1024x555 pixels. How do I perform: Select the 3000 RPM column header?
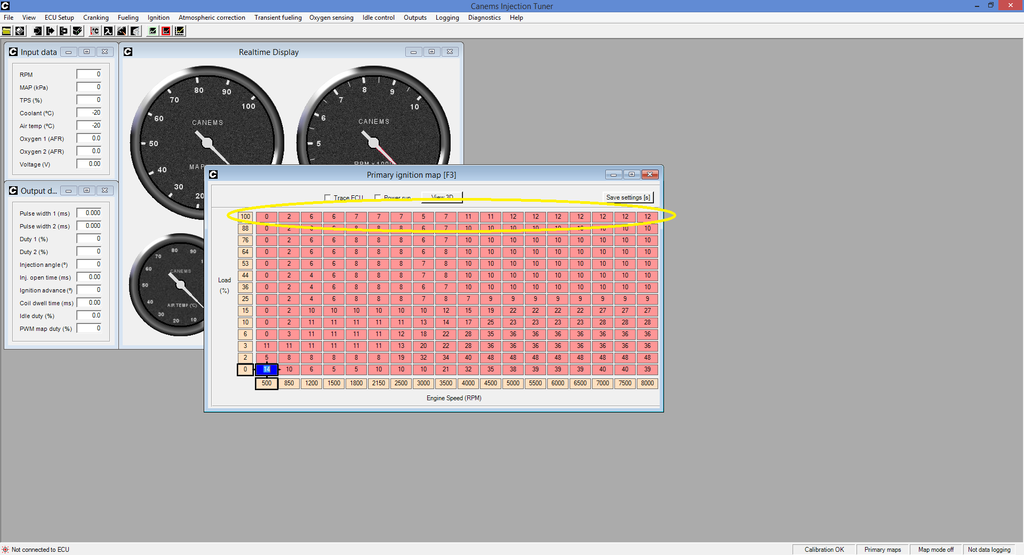coord(423,383)
